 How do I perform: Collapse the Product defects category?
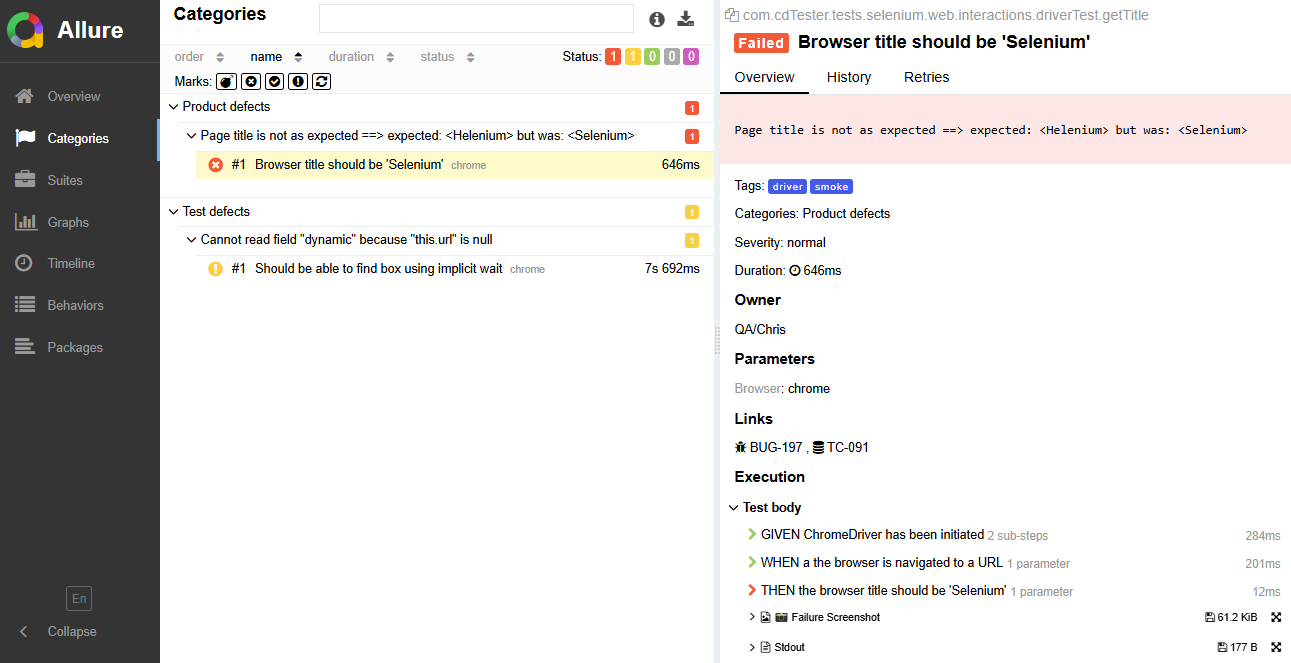(x=174, y=107)
